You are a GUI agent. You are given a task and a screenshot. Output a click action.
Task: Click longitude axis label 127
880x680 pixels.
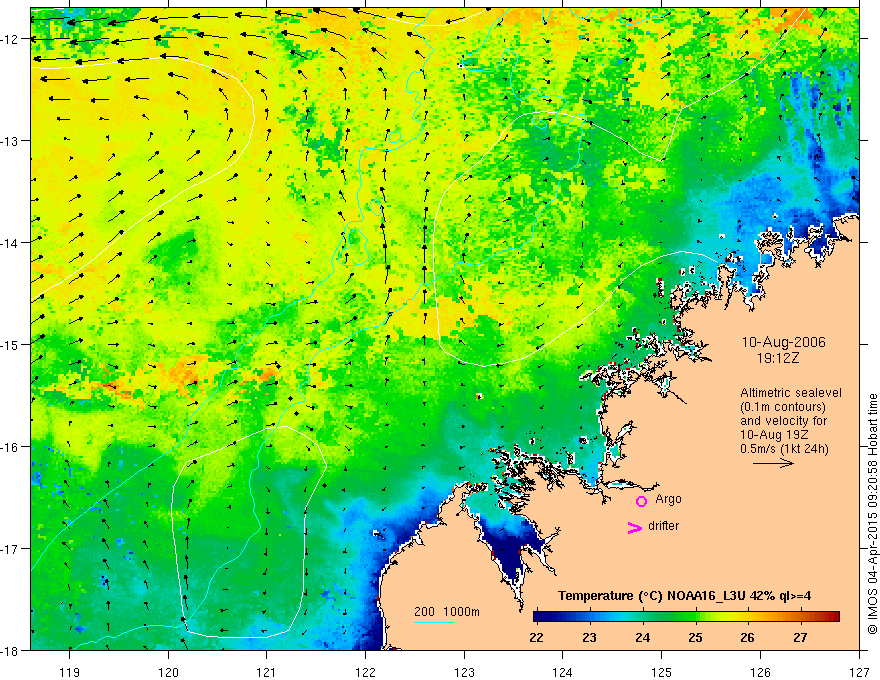coord(859,672)
